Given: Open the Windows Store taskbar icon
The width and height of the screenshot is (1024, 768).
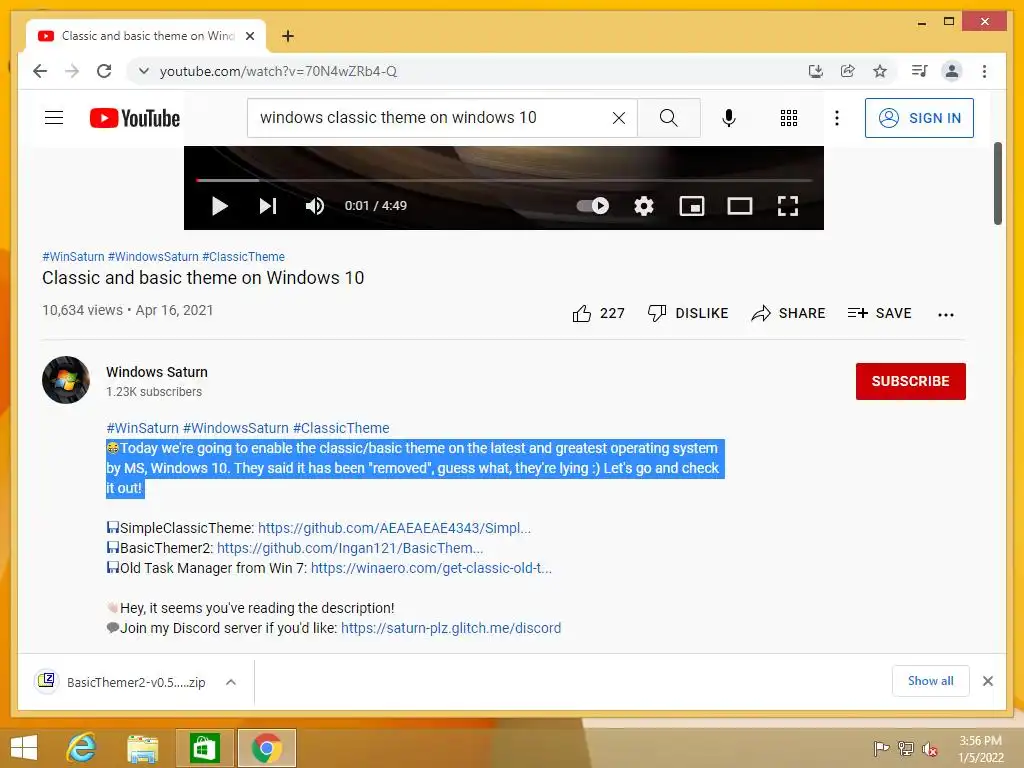Looking at the screenshot, I should (204, 748).
